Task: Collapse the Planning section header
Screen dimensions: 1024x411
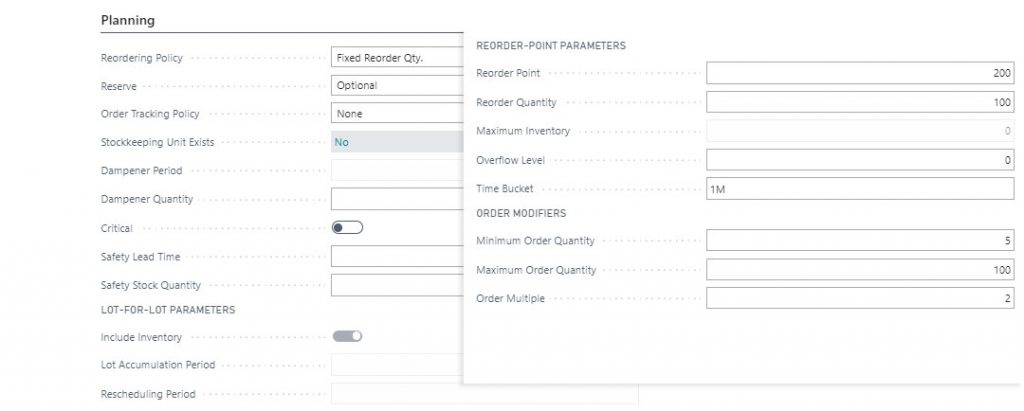Action: [127, 20]
